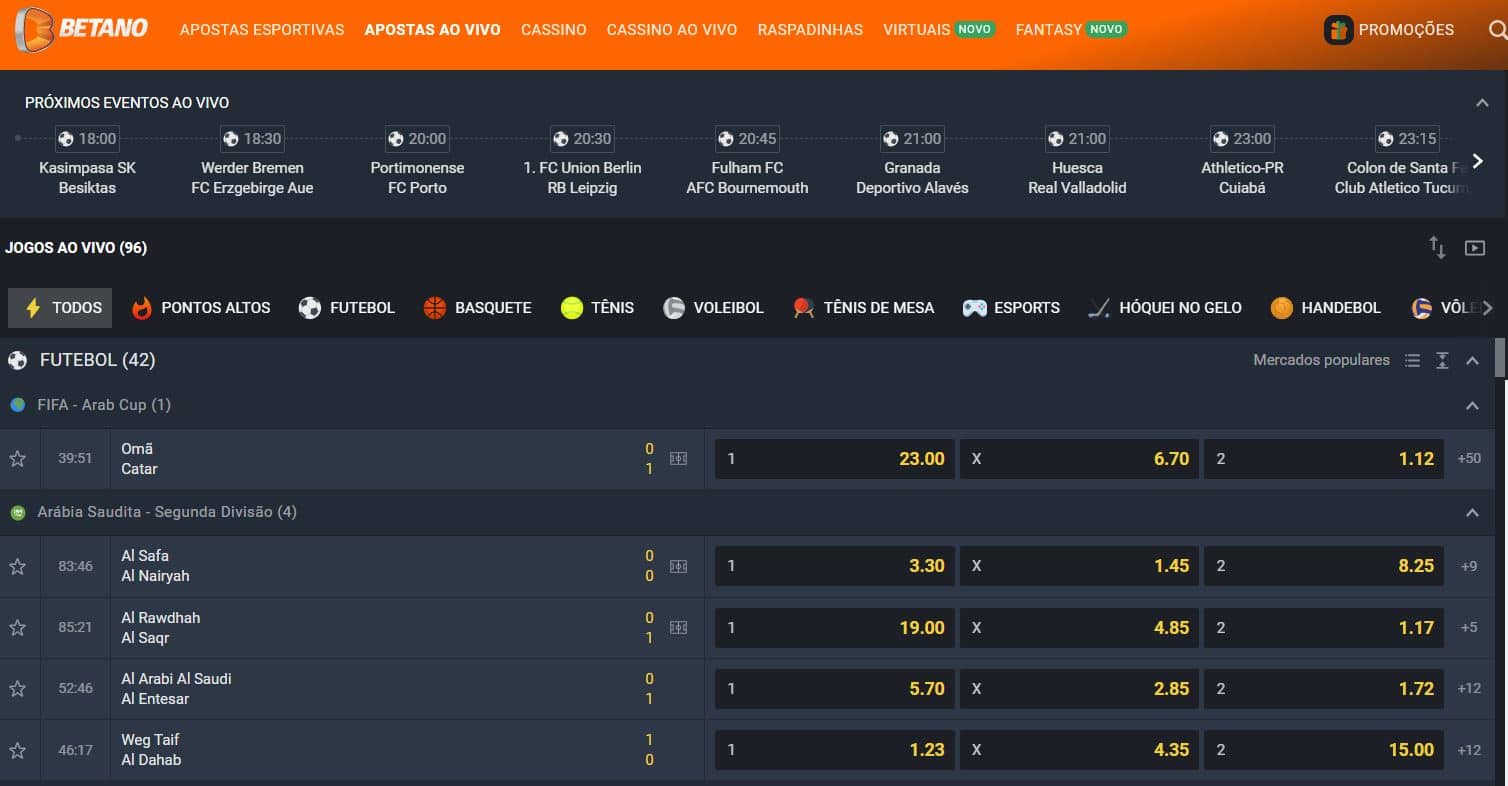
Task: Favorite the Weg Taif vs Al Dahab match
Action: pyautogui.click(x=17, y=750)
